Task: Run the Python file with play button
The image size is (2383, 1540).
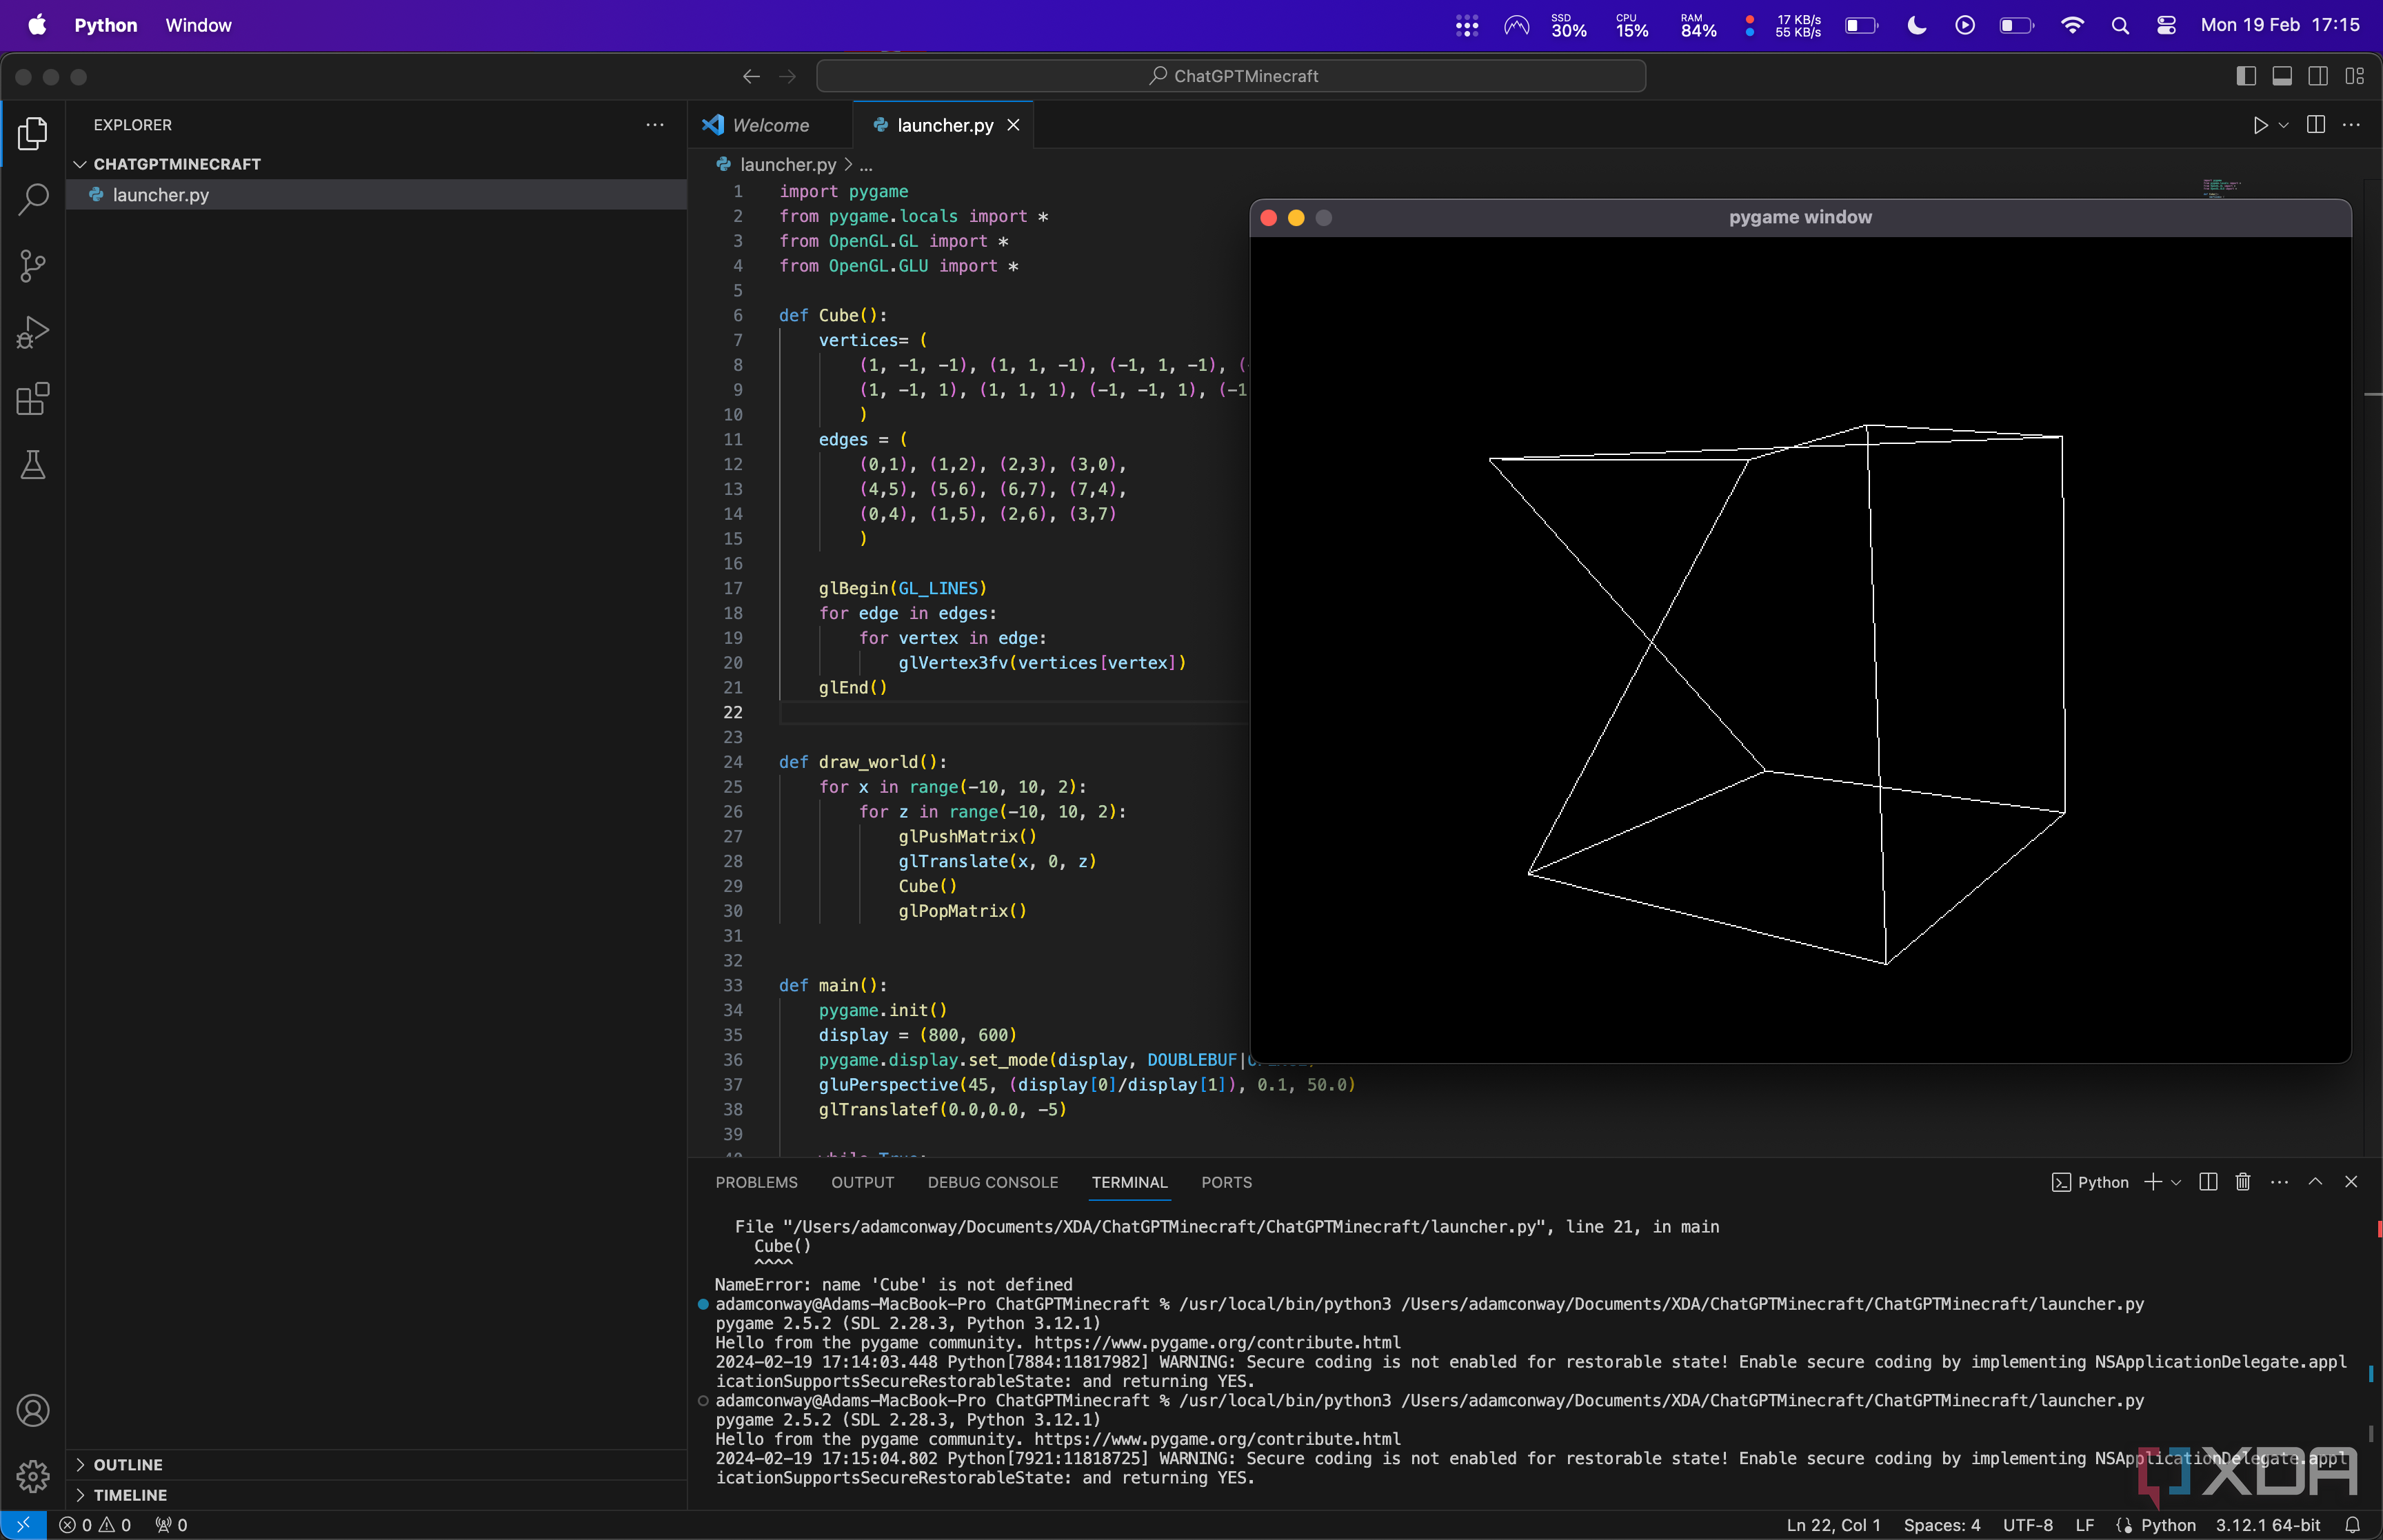Action: point(2260,126)
